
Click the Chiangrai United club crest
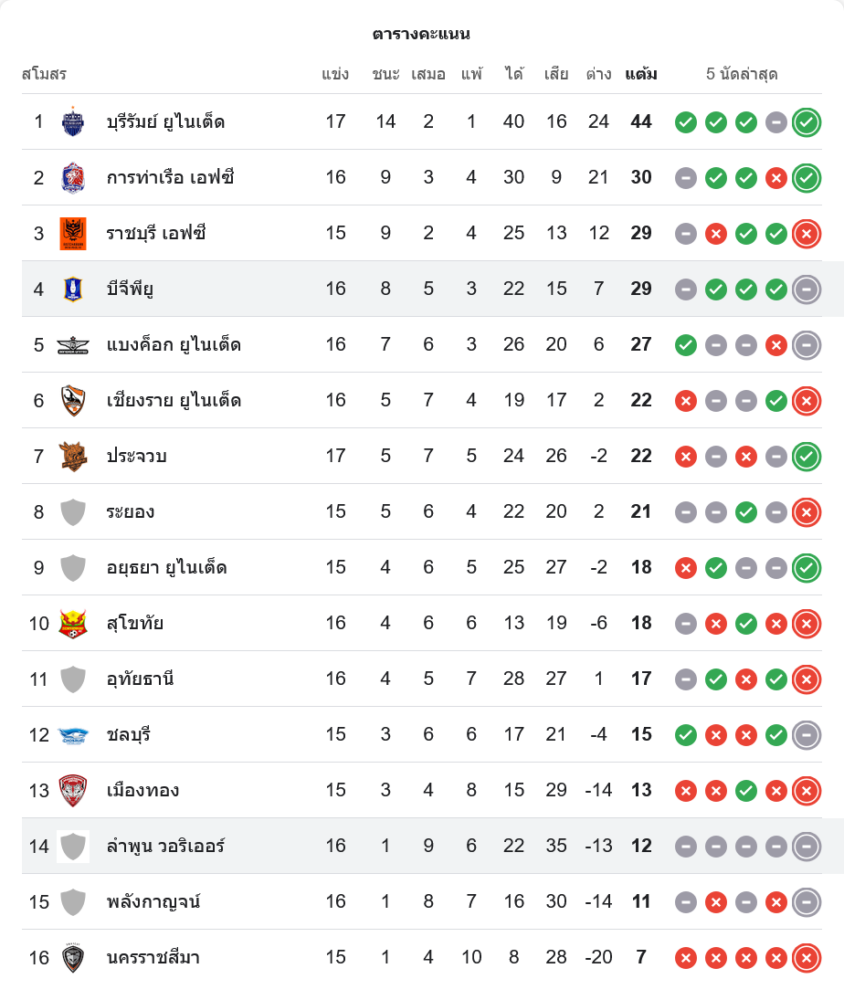point(73,400)
